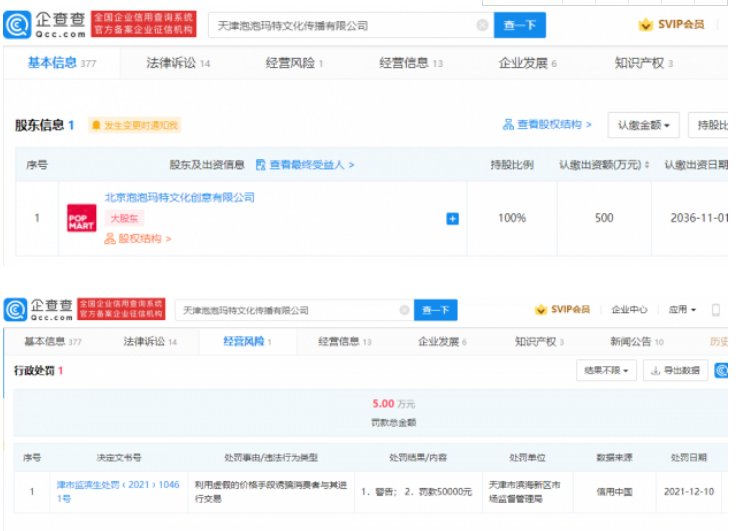Click the upper SVIP会员 crown icon
Image resolution: width=747 pixels, height=531 pixels.
[646, 24]
